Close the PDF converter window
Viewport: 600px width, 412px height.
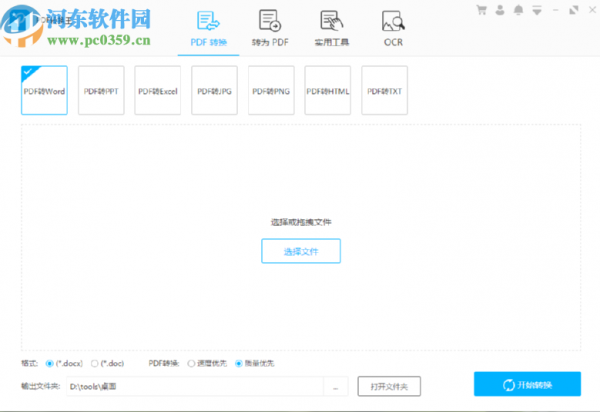pyautogui.click(x=592, y=10)
